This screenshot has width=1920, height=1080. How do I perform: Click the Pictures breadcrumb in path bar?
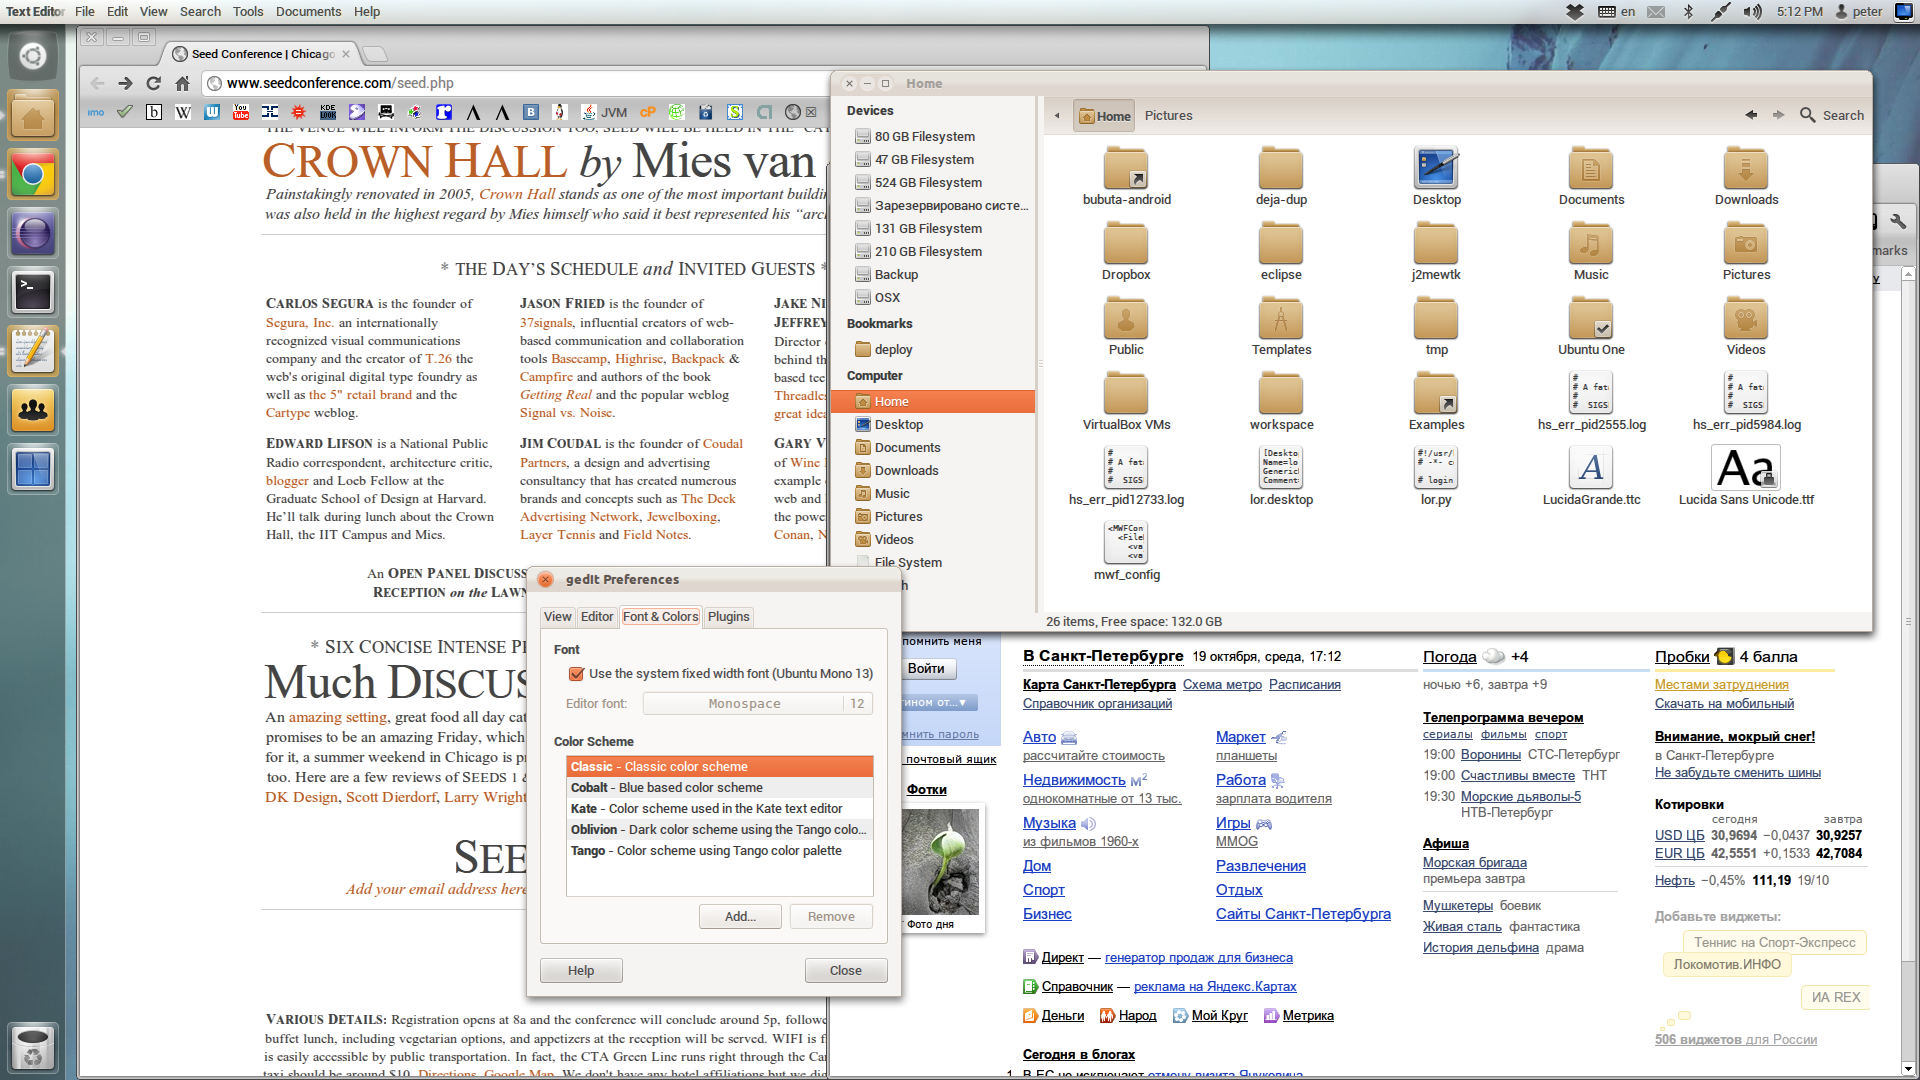pyautogui.click(x=1168, y=116)
